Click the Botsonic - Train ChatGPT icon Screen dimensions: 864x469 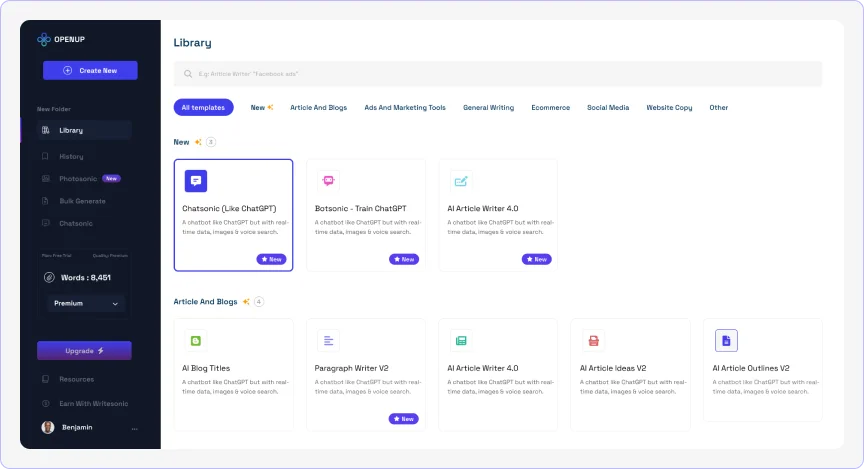click(328, 181)
